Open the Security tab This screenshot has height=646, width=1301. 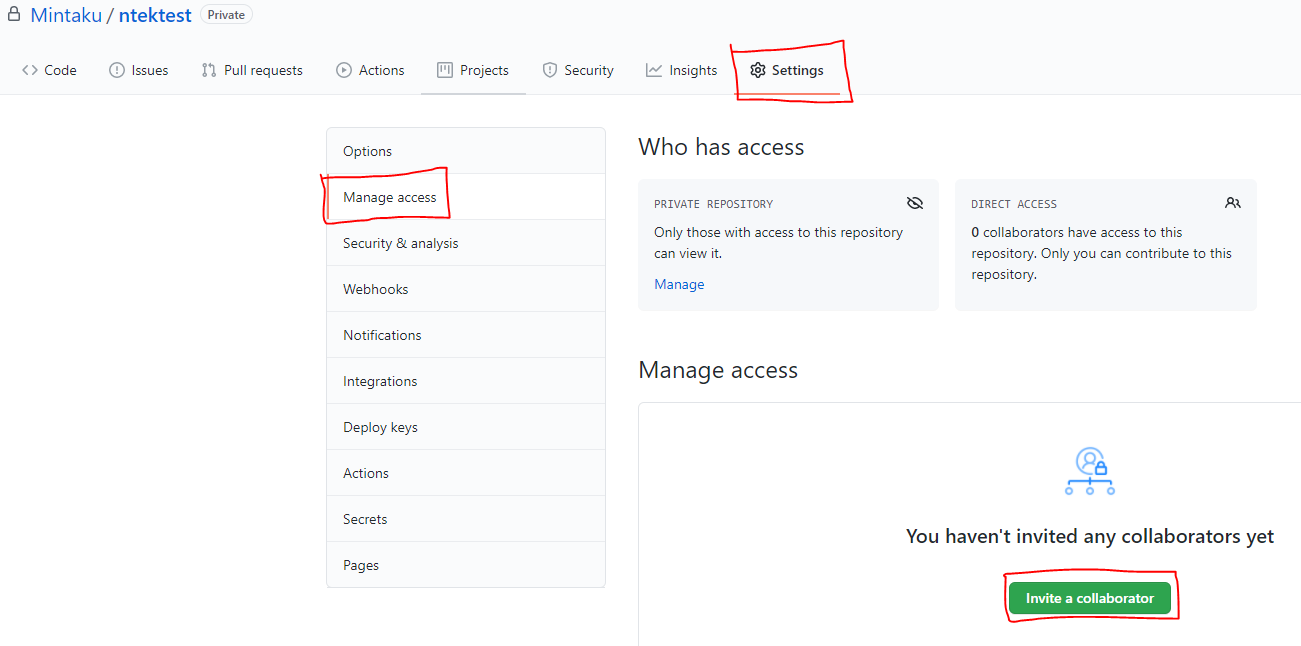578,70
